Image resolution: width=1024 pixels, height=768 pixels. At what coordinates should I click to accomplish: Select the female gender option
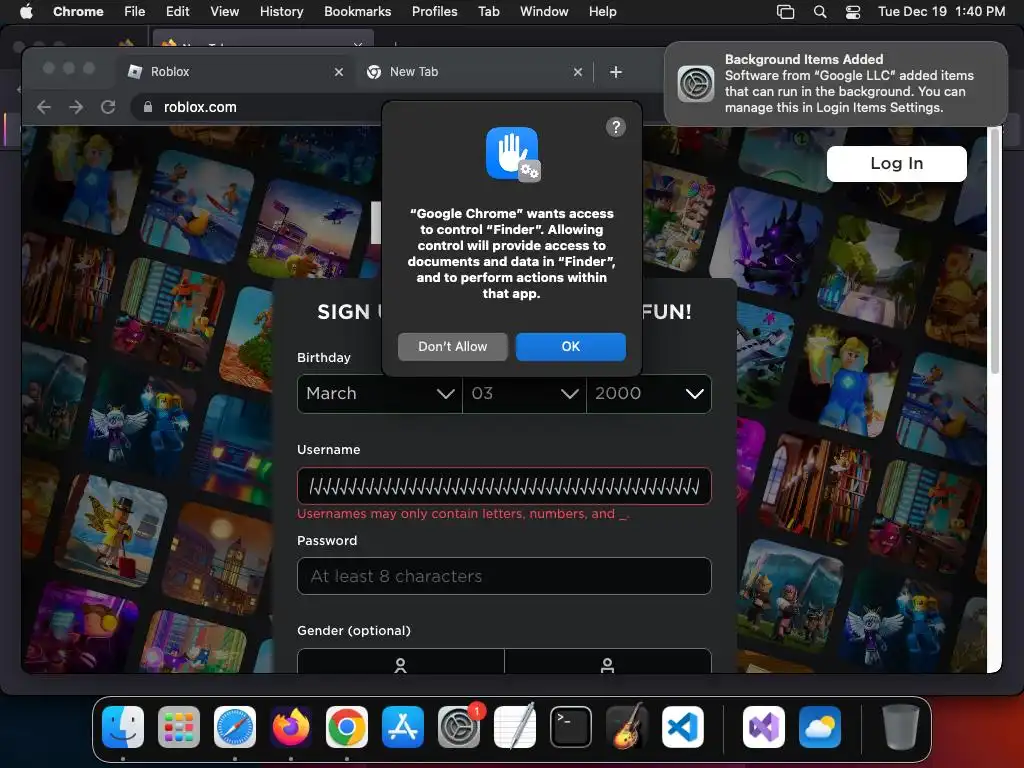400,661
